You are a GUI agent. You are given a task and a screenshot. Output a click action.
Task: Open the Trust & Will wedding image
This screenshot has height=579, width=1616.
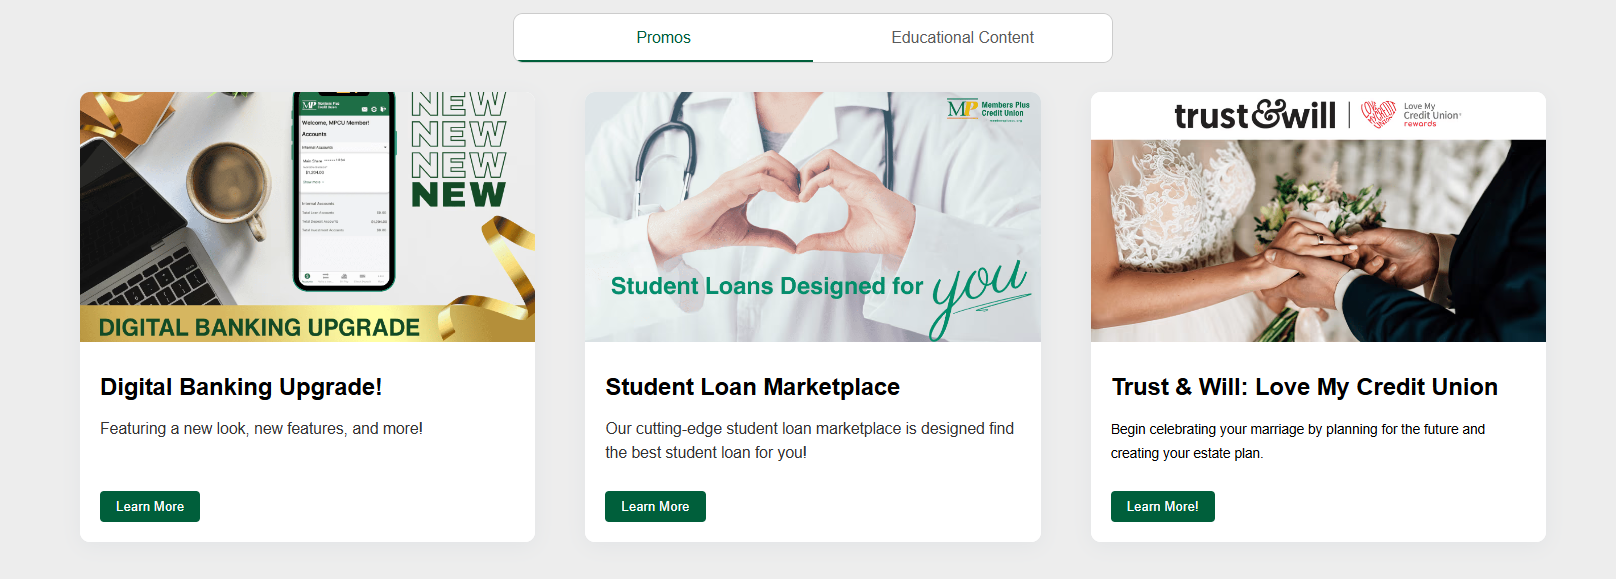pyautogui.click(x=1318, y=241)
